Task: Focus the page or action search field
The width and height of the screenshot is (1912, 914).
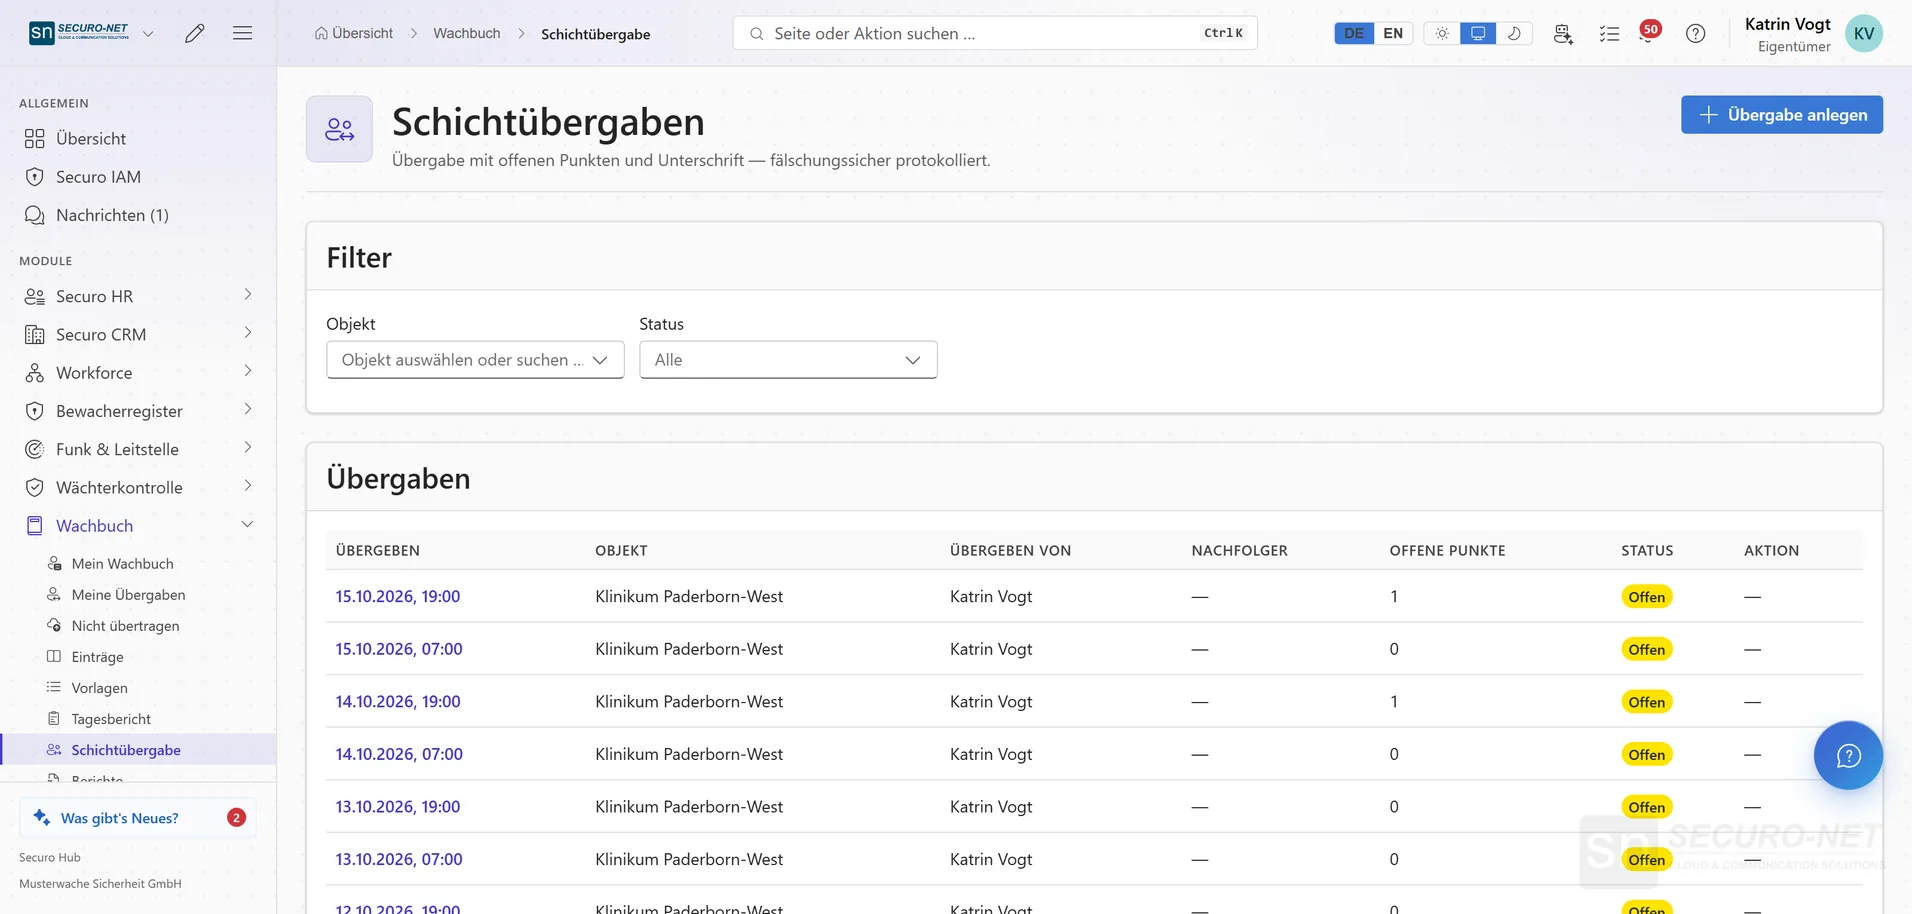Action: coord(995,33)
